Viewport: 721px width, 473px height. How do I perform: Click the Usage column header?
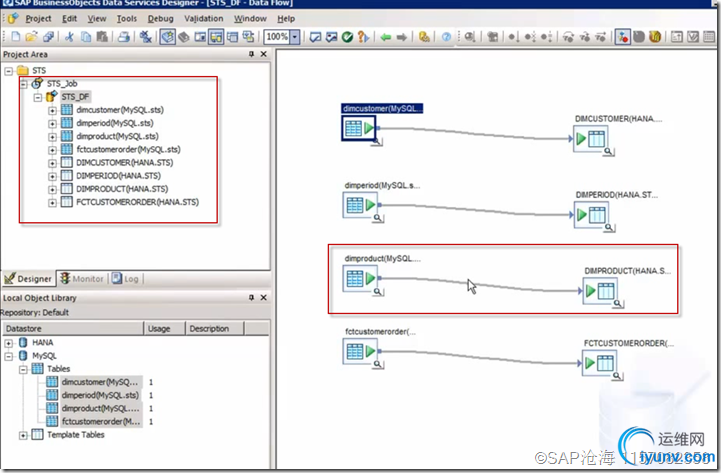click(x=164, y=329)
